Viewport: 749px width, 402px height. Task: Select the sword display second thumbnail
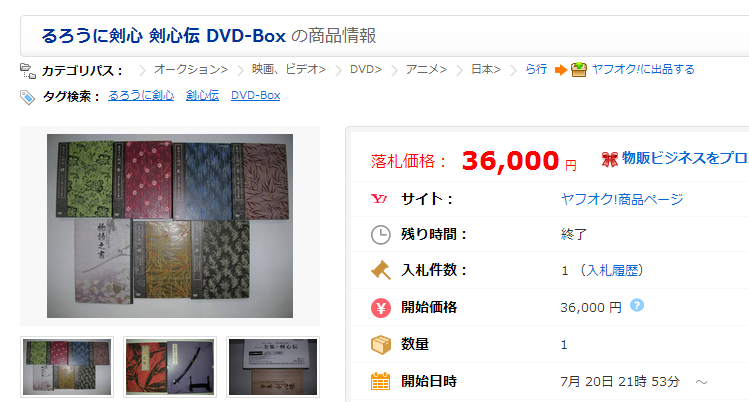click(170, 367)
